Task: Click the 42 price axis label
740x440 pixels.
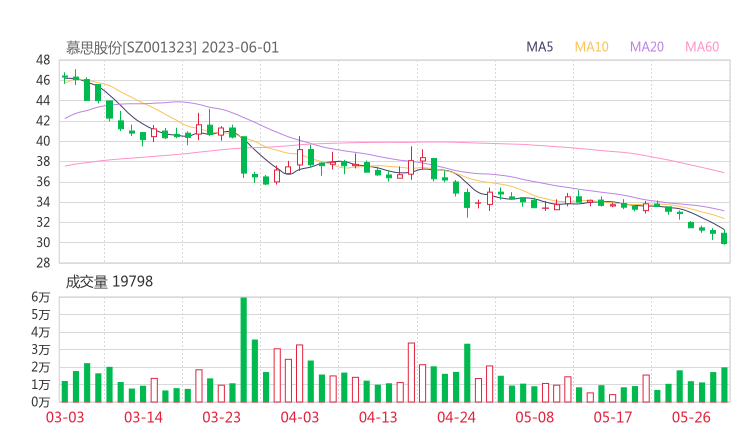Action: [43, 121]
